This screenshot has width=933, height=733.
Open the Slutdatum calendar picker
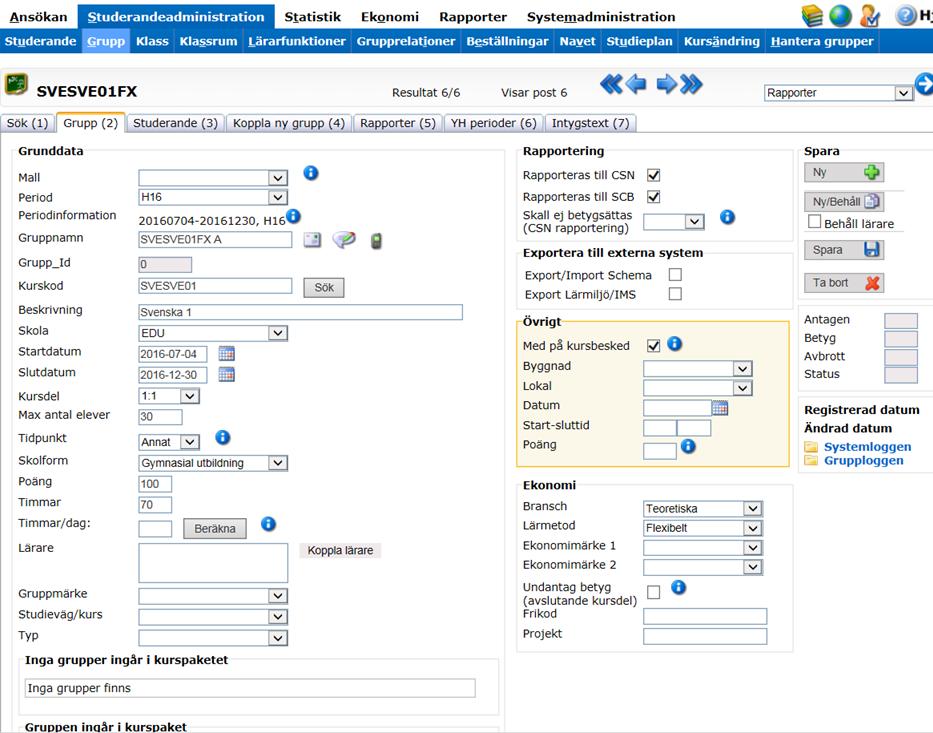(227, 374)
